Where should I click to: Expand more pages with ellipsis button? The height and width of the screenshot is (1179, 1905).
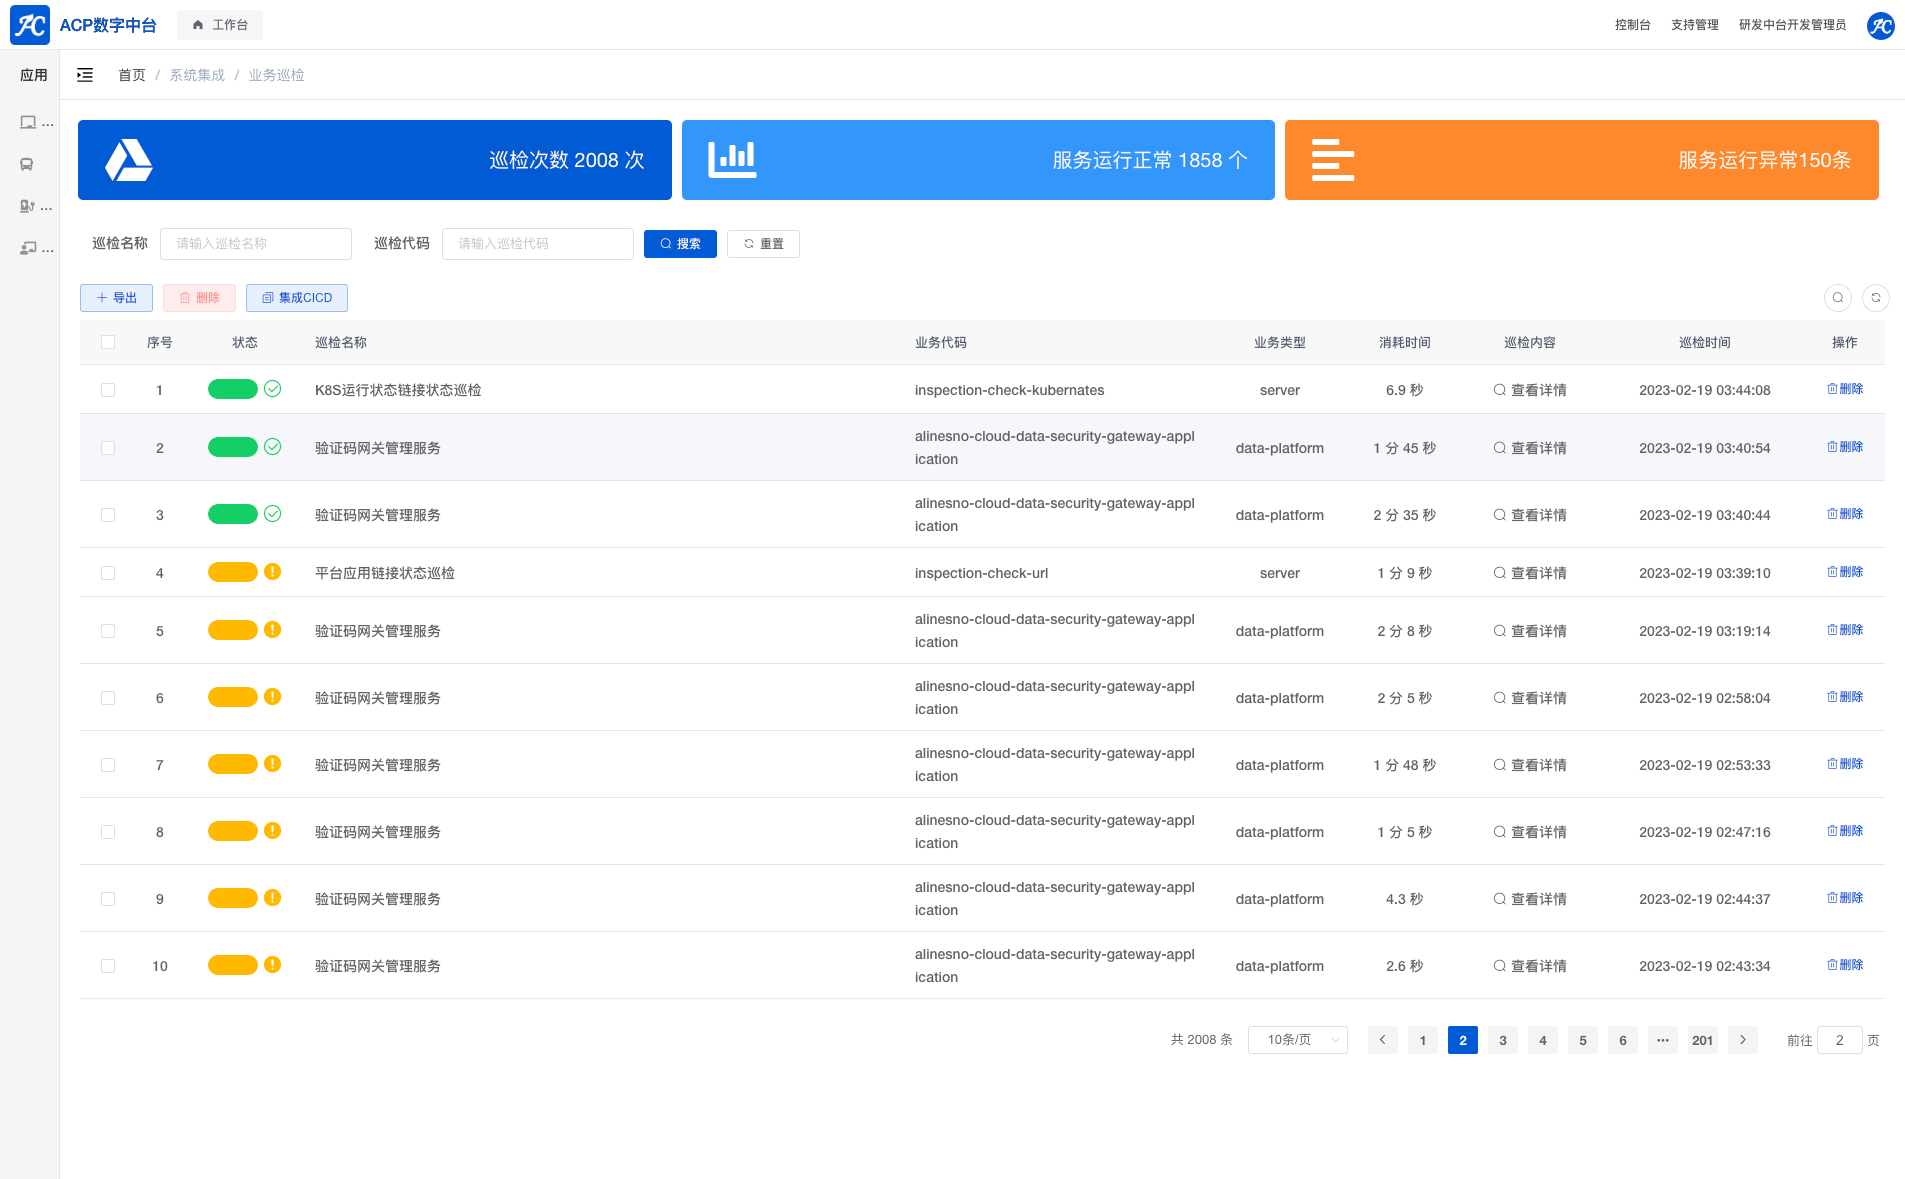pos(1662,1040)
